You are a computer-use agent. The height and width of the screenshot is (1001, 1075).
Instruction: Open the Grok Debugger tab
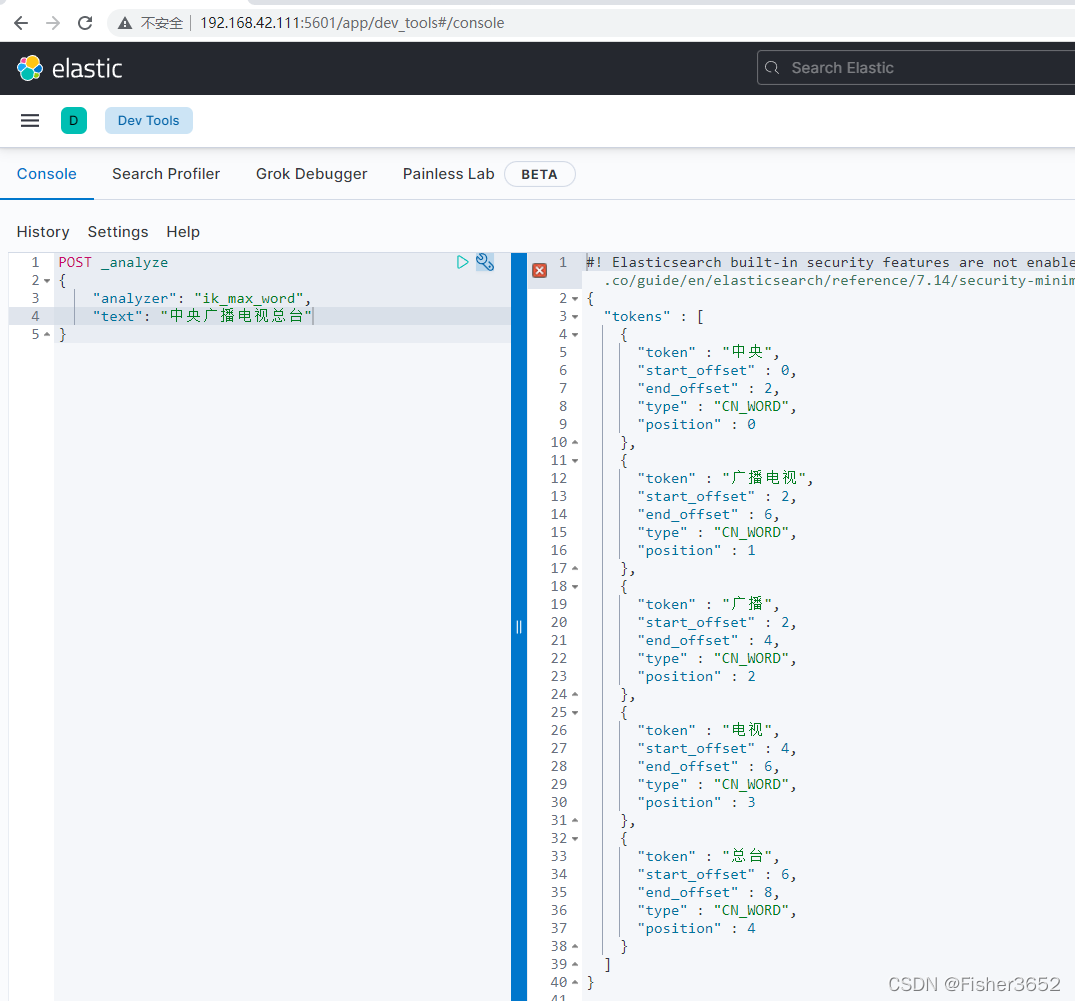311,174
